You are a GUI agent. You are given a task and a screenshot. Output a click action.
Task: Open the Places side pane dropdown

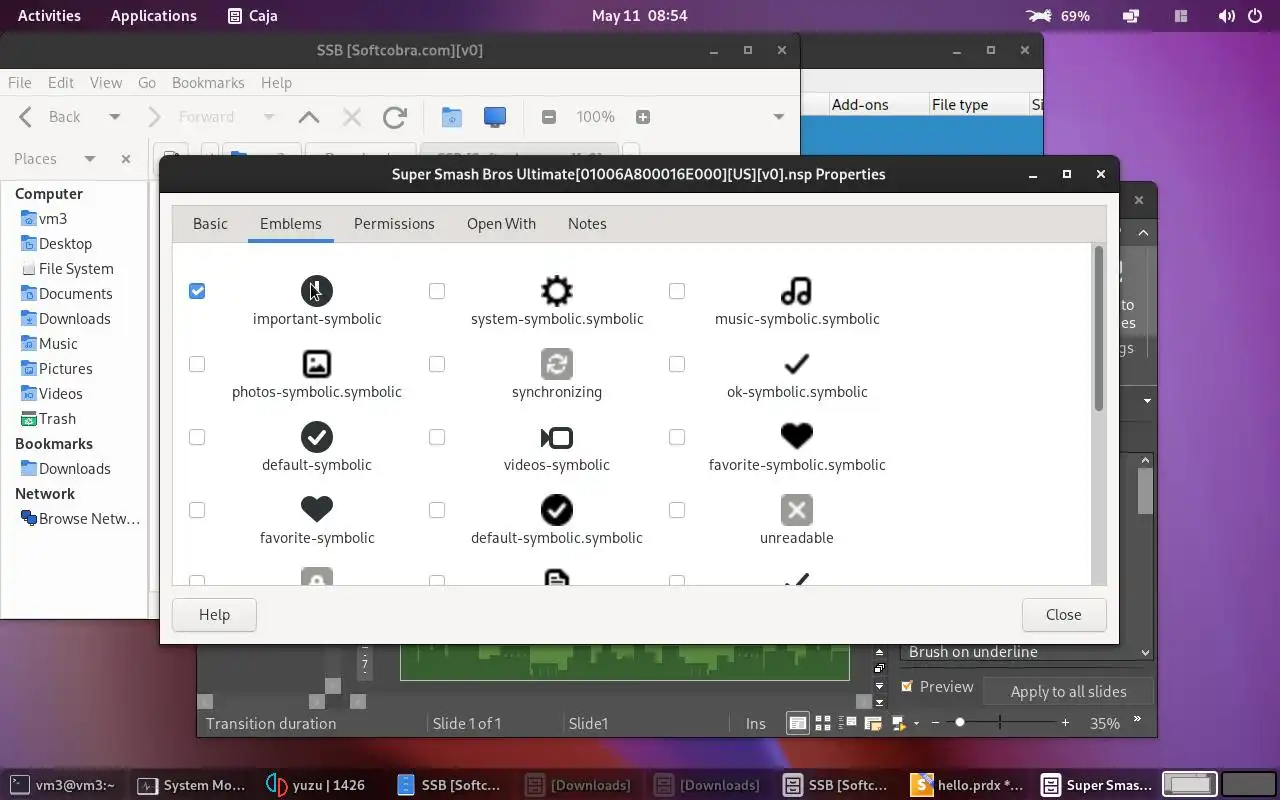click(90, 159)
